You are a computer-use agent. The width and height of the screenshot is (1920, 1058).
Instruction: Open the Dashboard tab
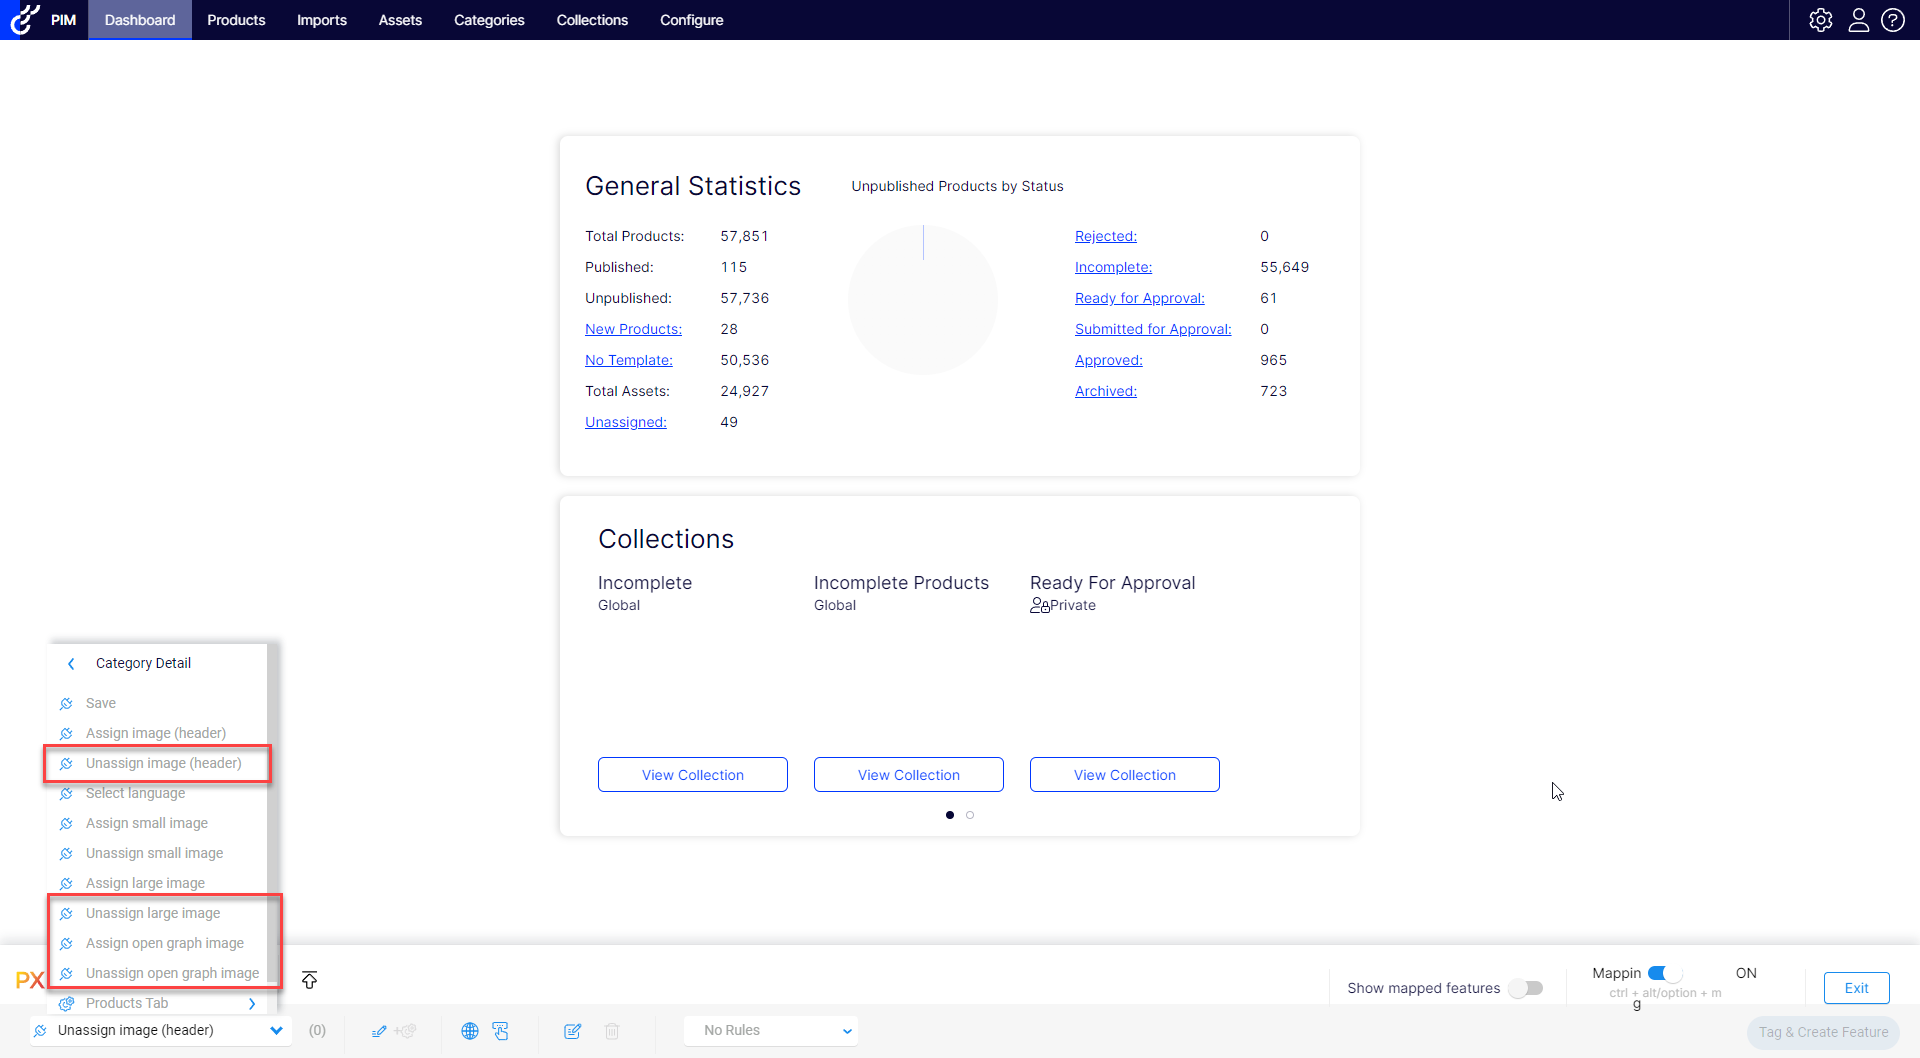tap(140, 20)
